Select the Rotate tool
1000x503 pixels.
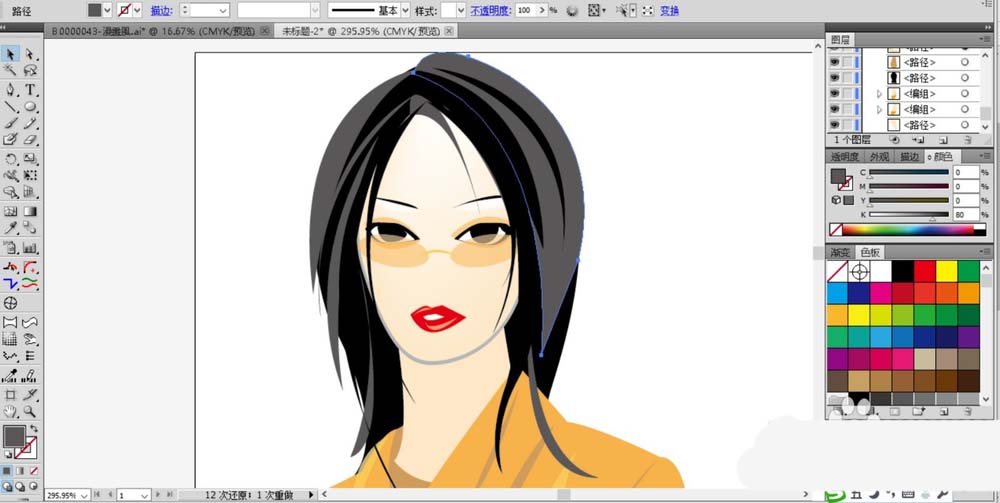(x=11, y=159)
